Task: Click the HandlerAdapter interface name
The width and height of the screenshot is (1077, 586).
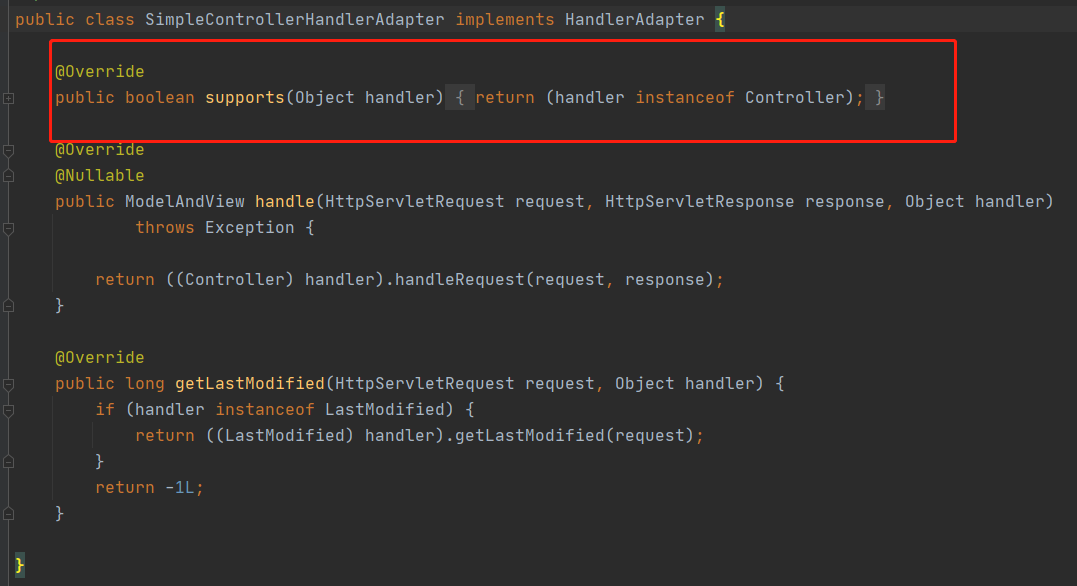Action: [635, 20]
